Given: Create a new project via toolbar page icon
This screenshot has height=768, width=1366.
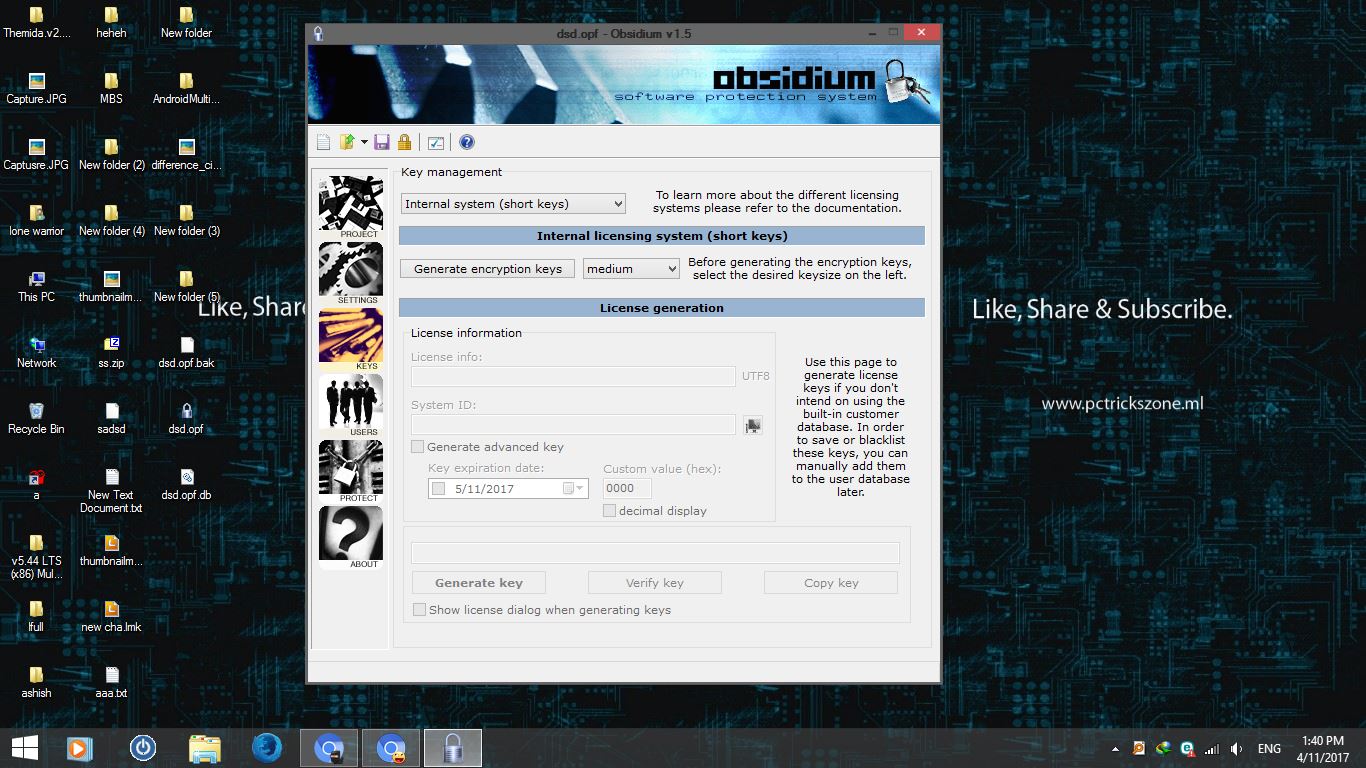Looking at the screenshot, I should click(323, 142).
